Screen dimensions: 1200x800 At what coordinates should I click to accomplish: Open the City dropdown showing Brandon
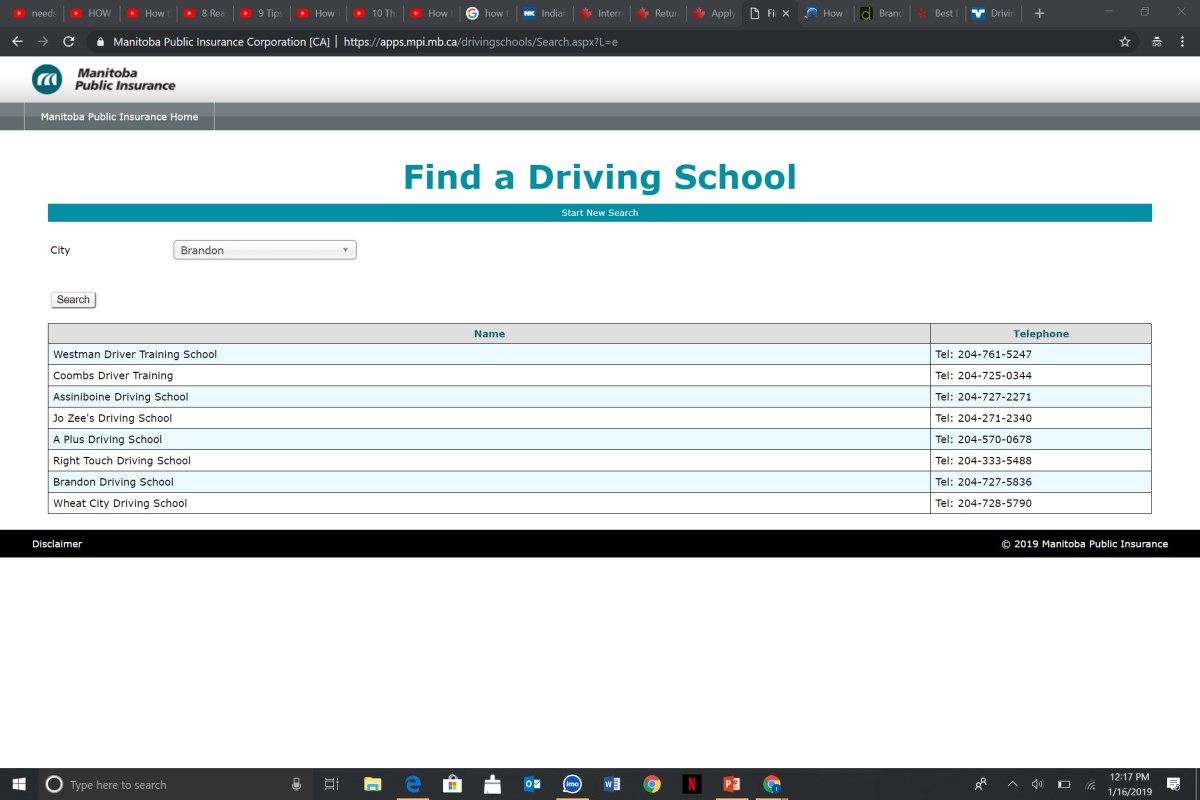click(x=265, y=250)
